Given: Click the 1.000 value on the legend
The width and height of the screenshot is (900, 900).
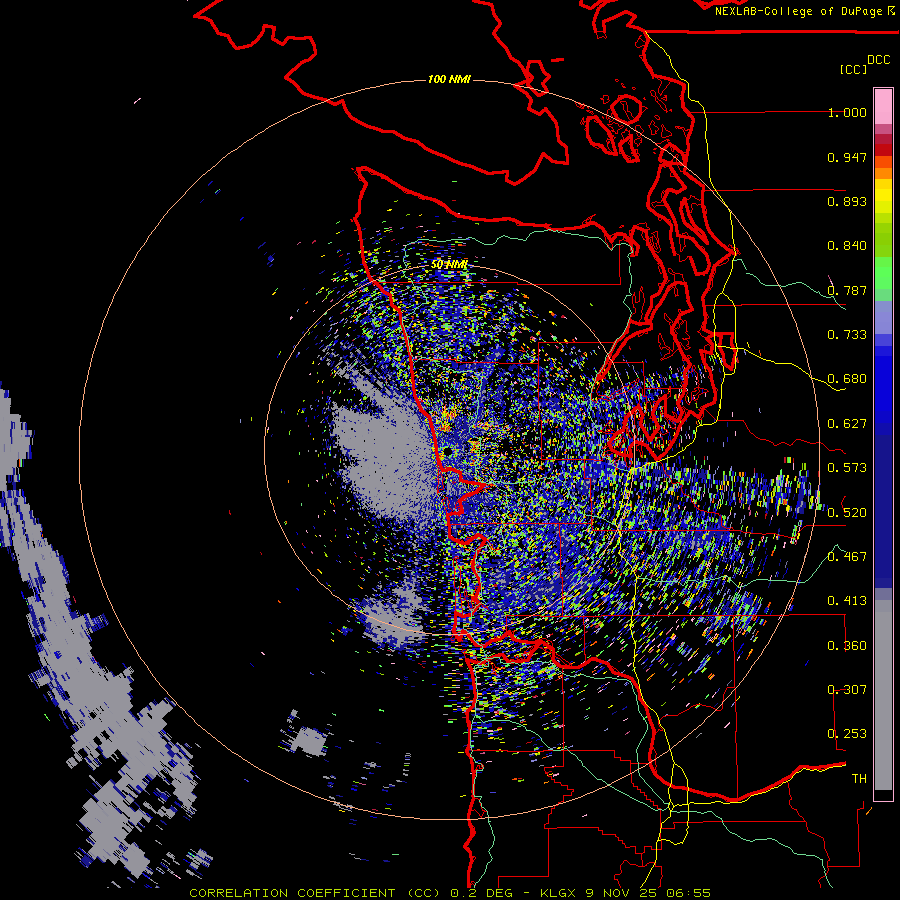Looking at the screenshot, I should tap(847, 112).
